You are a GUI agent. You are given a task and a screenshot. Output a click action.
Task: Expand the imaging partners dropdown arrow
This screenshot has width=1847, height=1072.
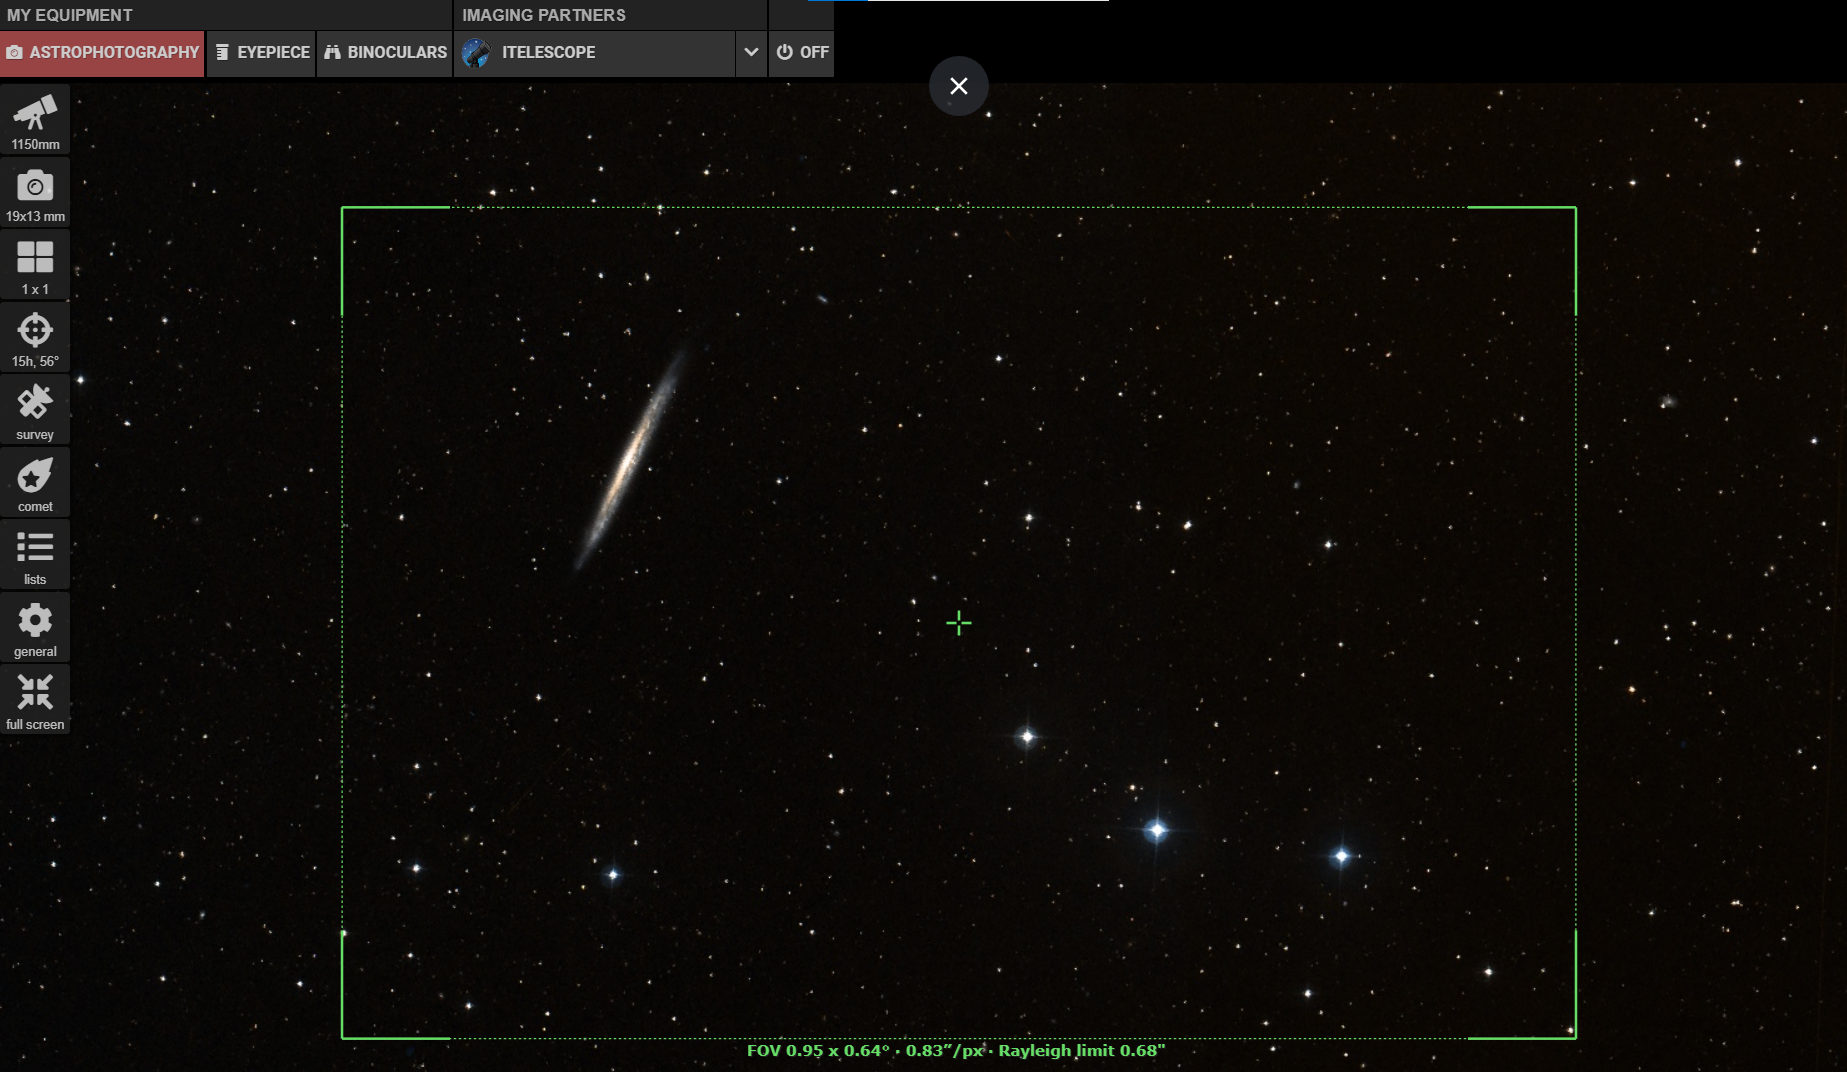[x=751, y=53]
